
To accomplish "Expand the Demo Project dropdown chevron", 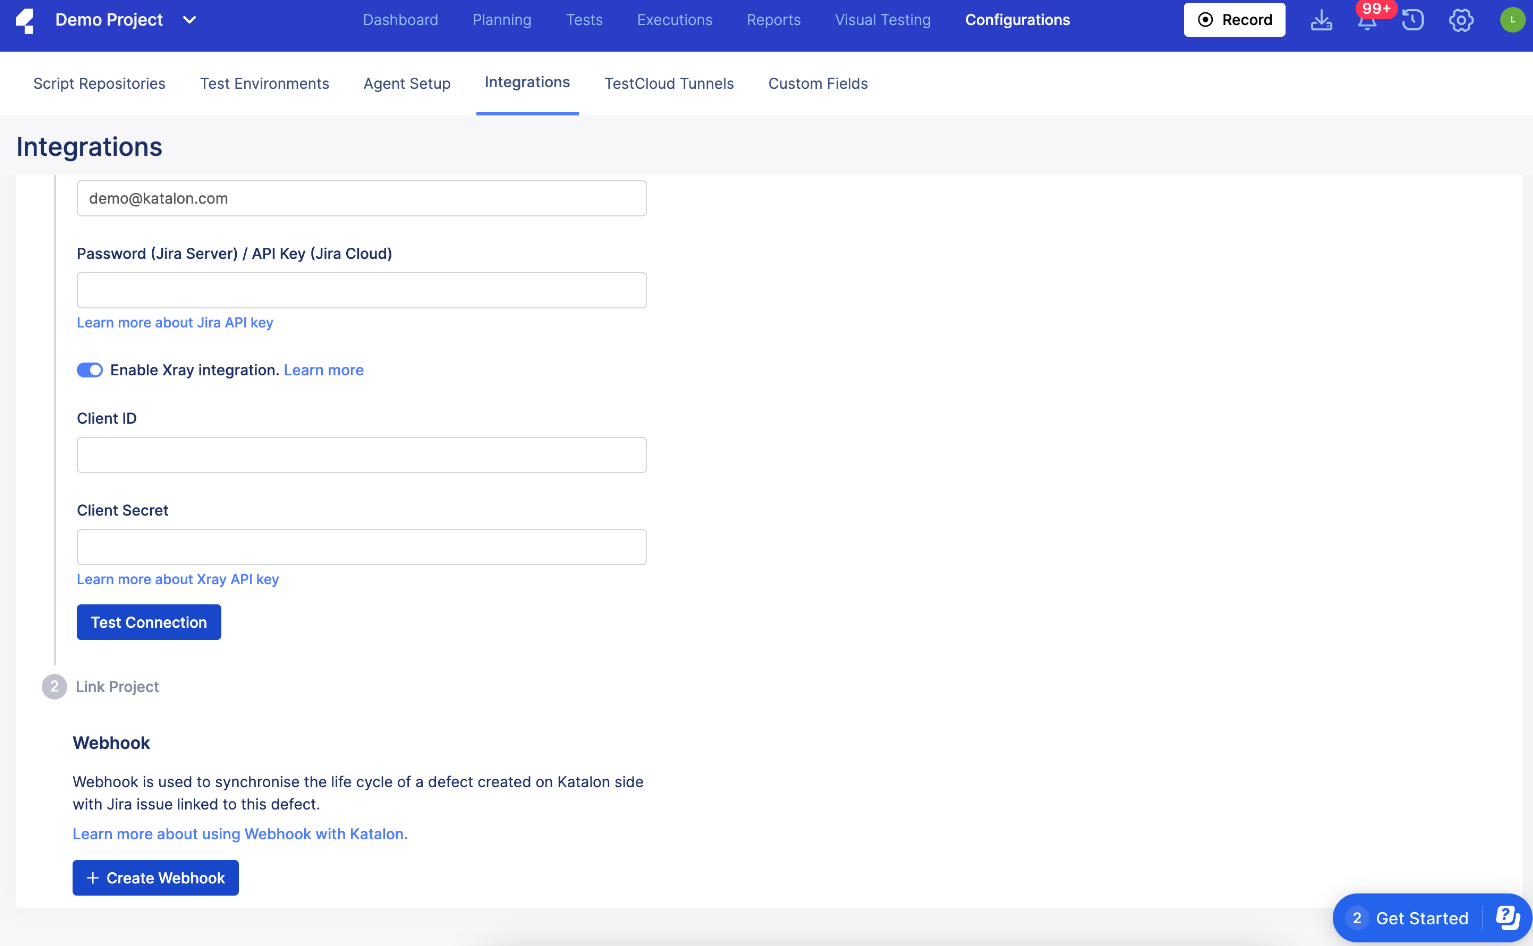I will (x=189, y=20).
